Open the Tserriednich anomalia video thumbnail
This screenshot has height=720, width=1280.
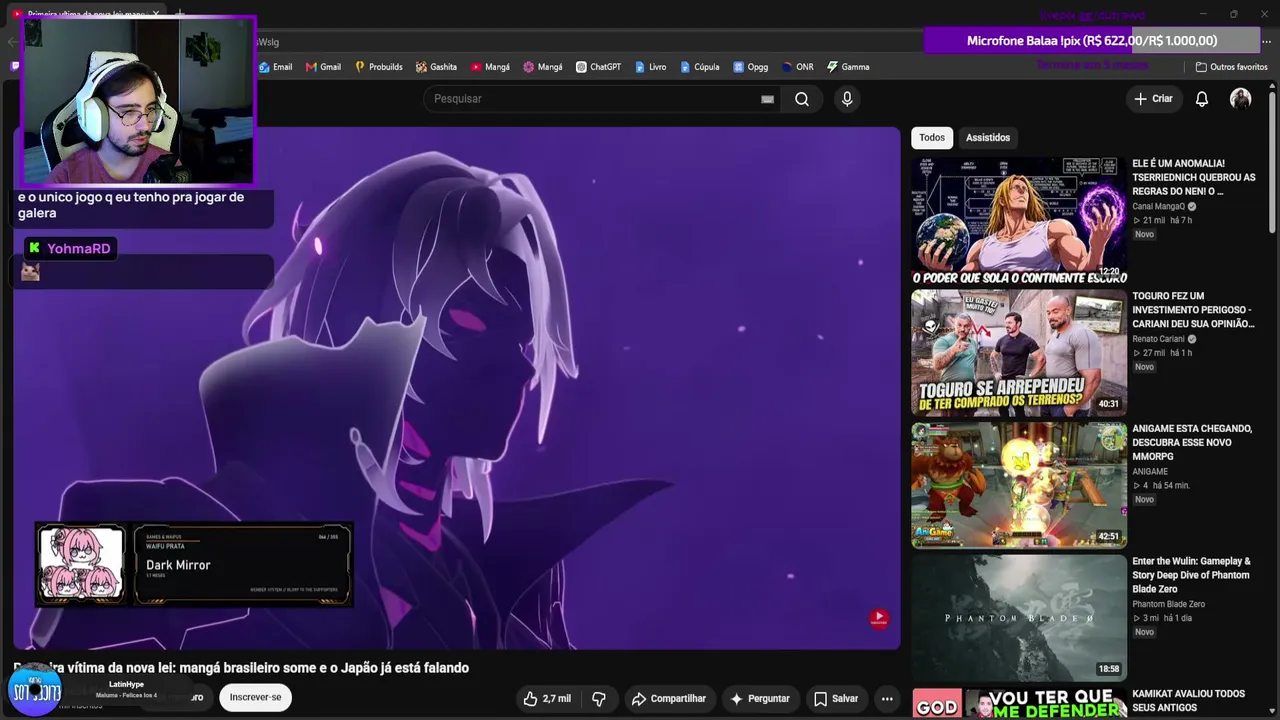[1019, 220]
